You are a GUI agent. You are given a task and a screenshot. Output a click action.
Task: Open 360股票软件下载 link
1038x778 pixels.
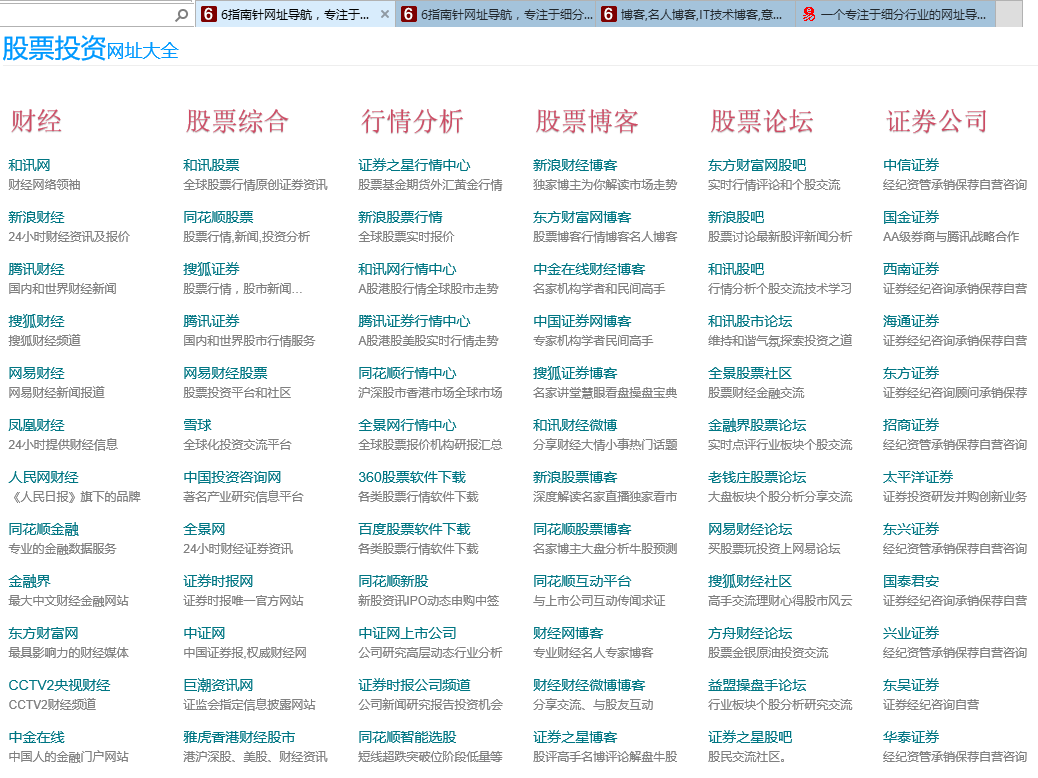[412, 477]
